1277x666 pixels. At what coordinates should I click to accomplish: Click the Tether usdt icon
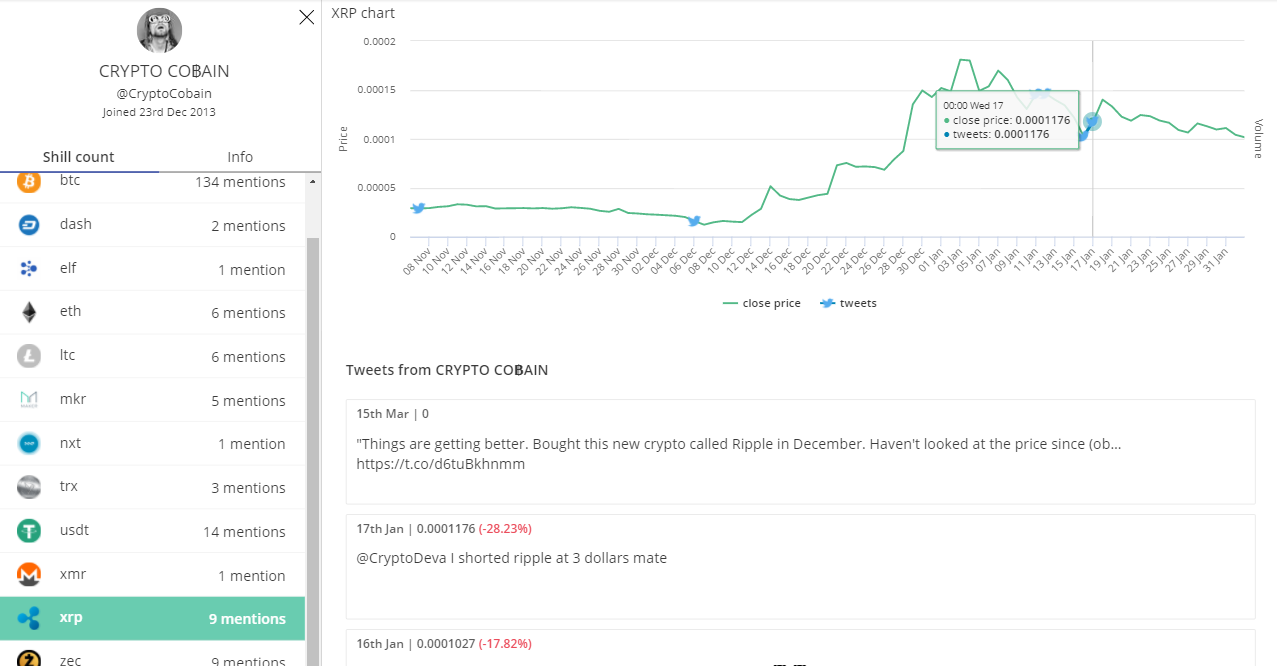pyautogui.click(x=29, y=530)
